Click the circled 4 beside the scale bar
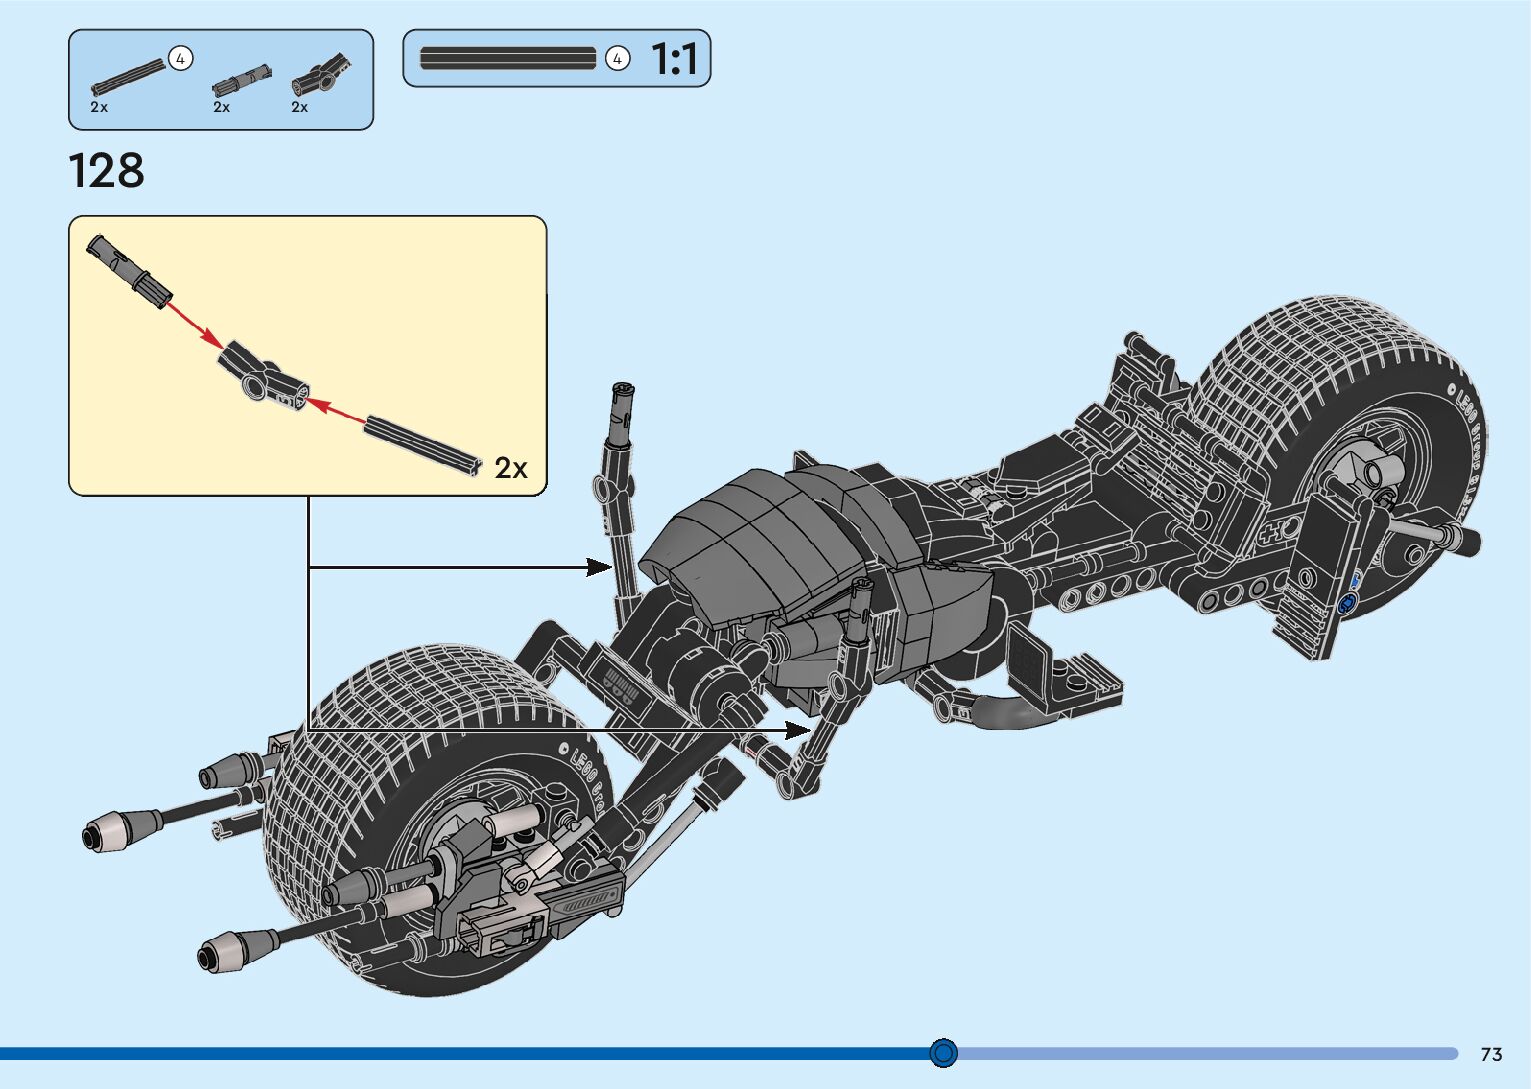This screenshot has height=1089, width=1531. [x=617, y=59]
